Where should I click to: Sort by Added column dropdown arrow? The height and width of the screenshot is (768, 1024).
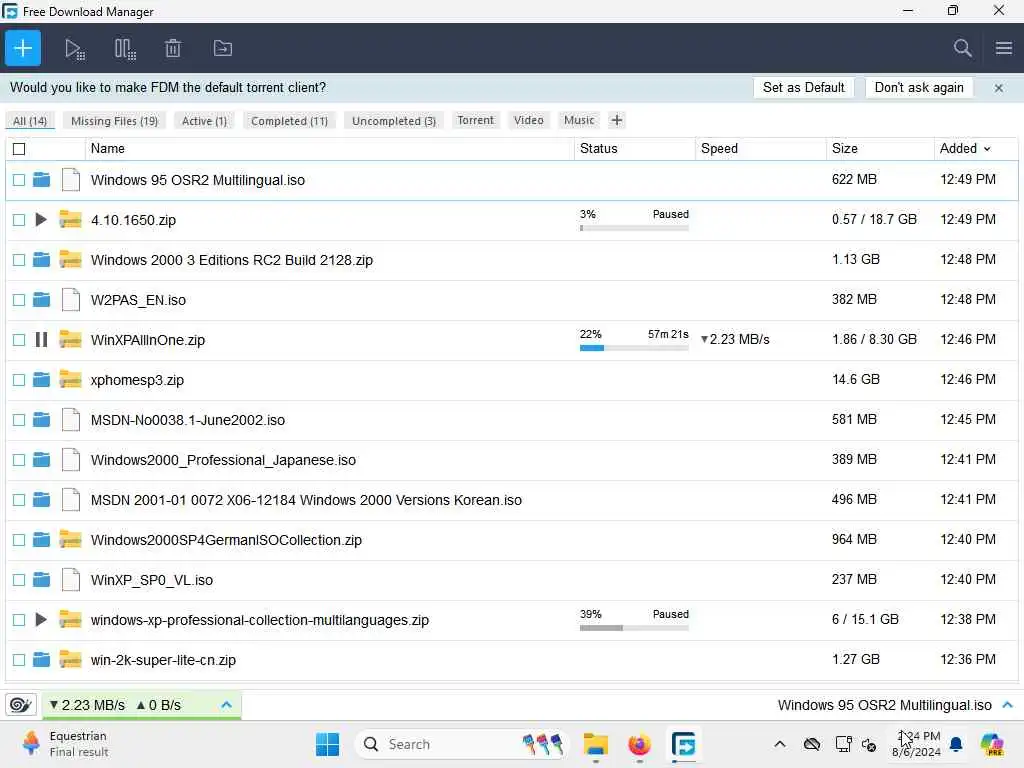(987, 149)
